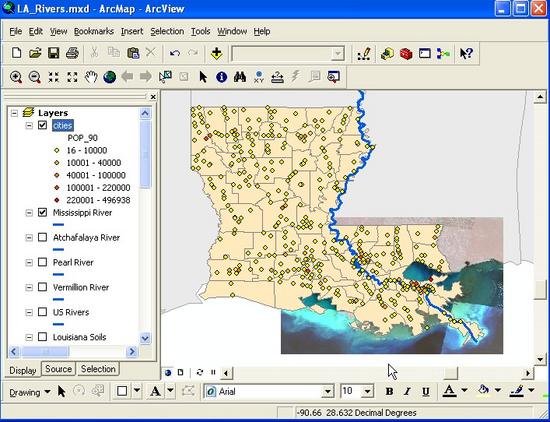Undo the last action
This screenshot has height=422, width=550.
click(x=174, y=53)
